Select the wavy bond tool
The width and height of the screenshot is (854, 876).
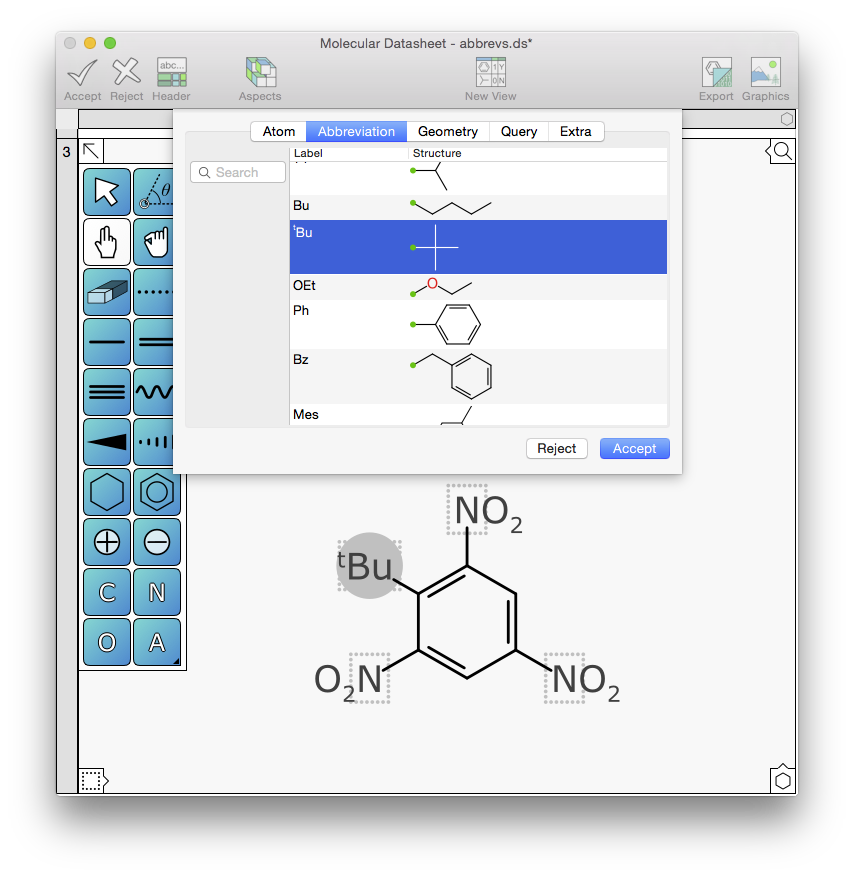(x=155, y=392)
